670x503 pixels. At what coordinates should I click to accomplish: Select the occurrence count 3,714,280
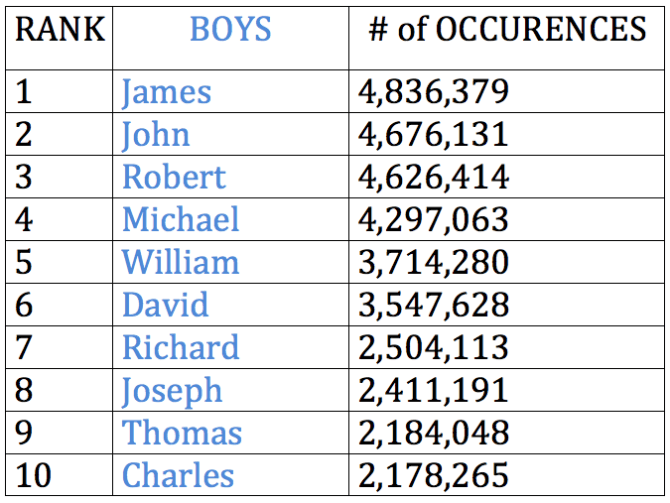coord(434,262)
